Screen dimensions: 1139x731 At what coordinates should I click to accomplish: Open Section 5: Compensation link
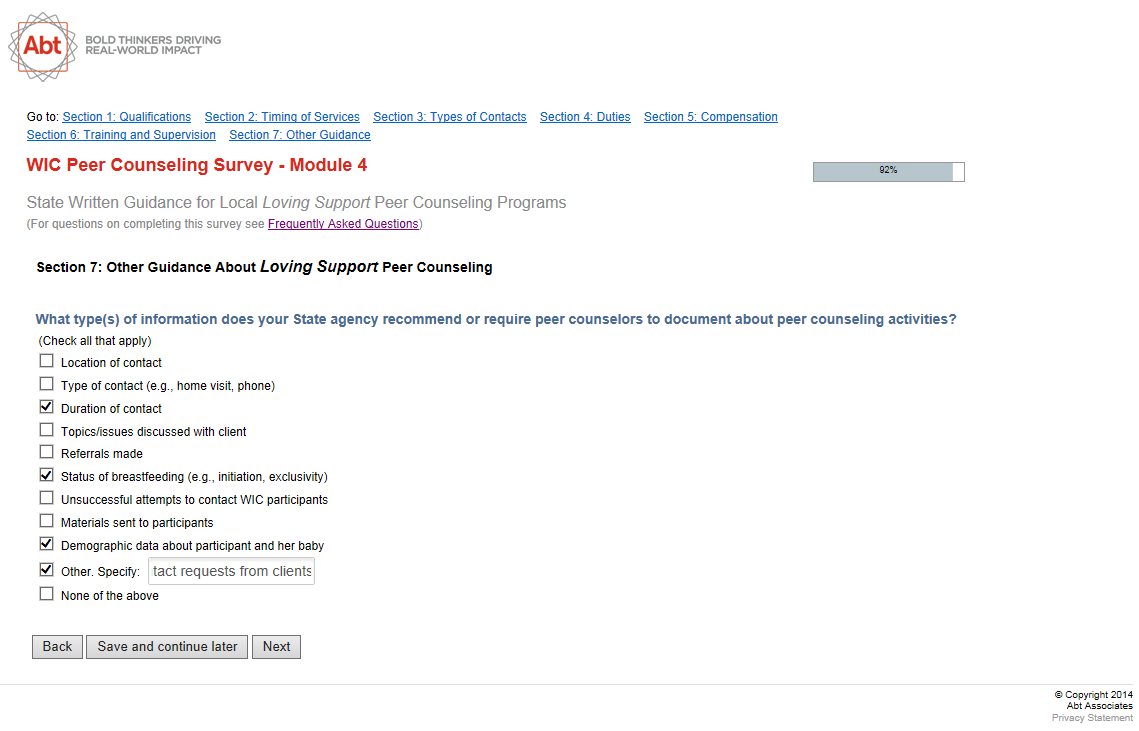(710, 117)
